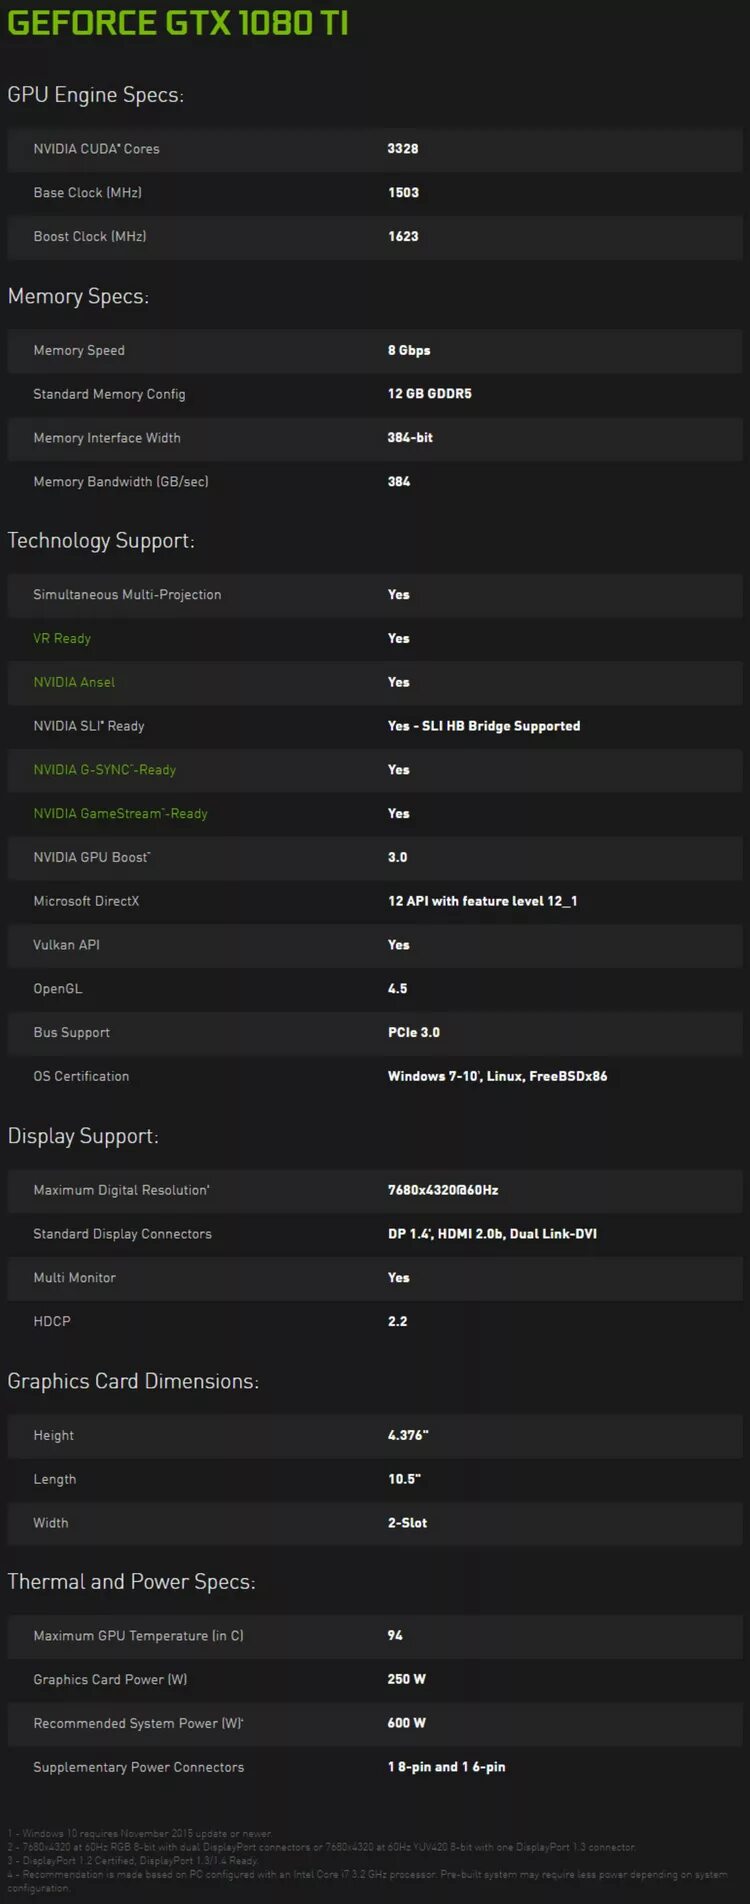Click the Supplementary Power Connectors value
Viewport: 750px width, 1904px height.
point(447,1767)
